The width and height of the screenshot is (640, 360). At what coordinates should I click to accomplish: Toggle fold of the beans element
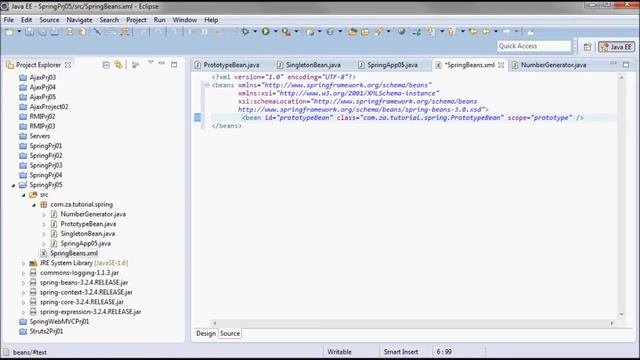pos(207,85)
